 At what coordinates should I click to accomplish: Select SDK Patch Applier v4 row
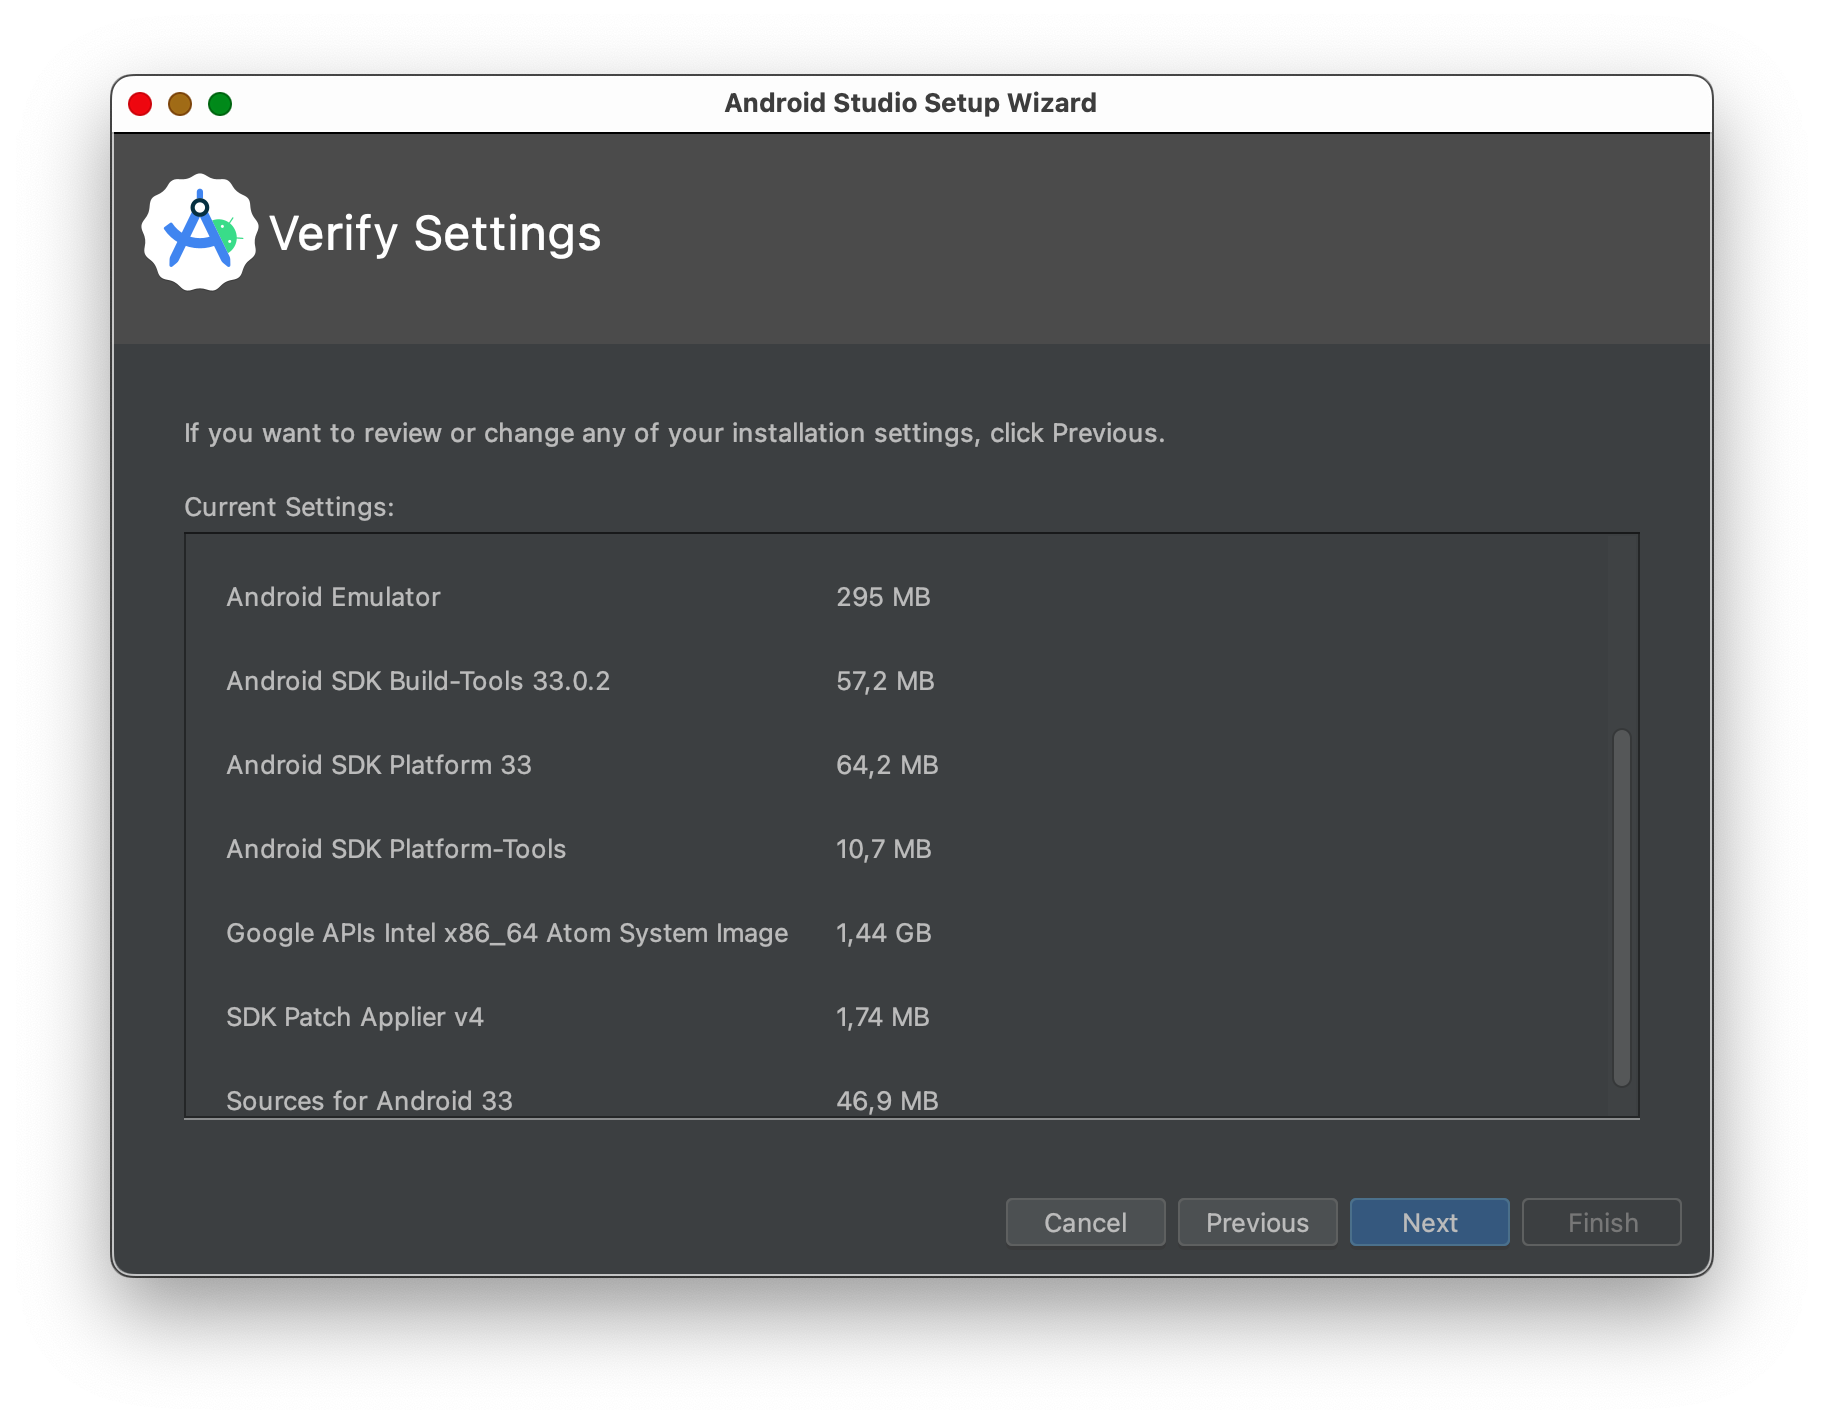(355, 1017)
